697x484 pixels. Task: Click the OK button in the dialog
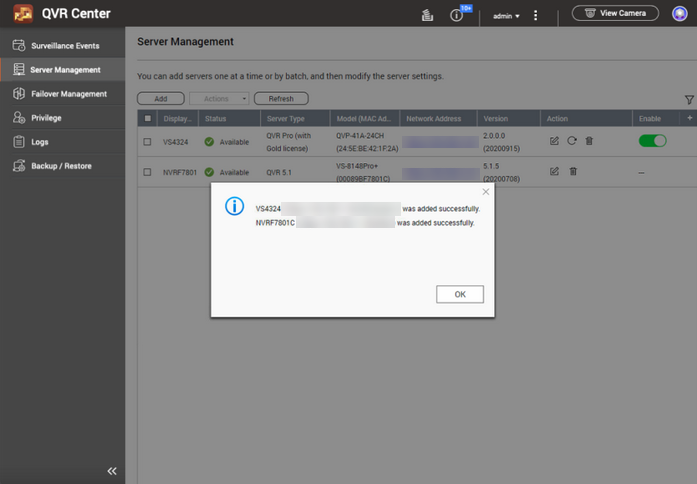tap(460, 294)
